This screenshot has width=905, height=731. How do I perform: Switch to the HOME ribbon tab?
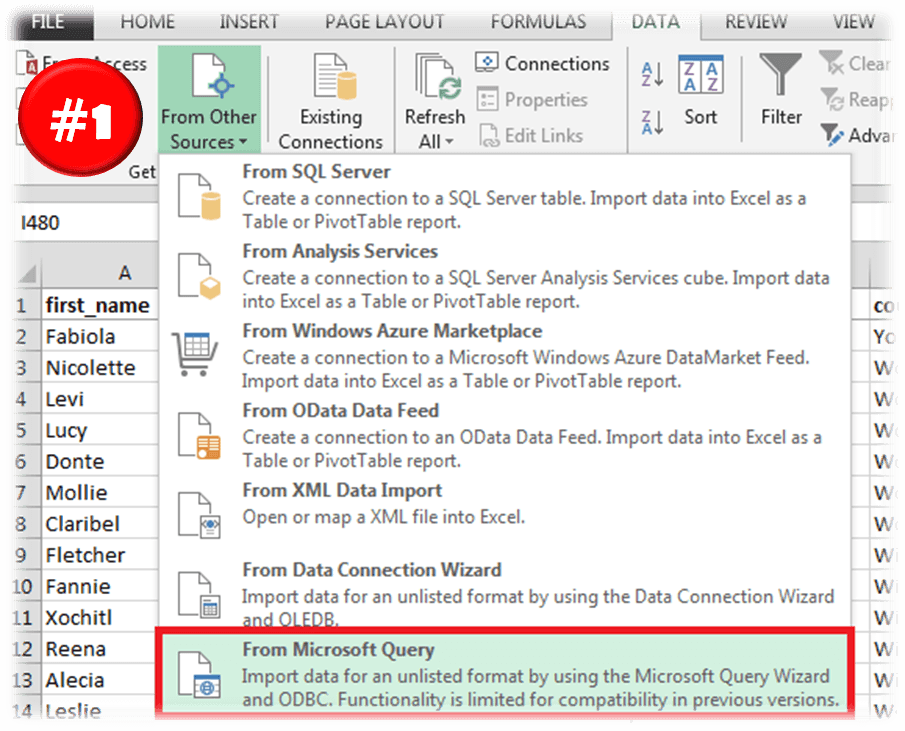click(x=147, y=22)
